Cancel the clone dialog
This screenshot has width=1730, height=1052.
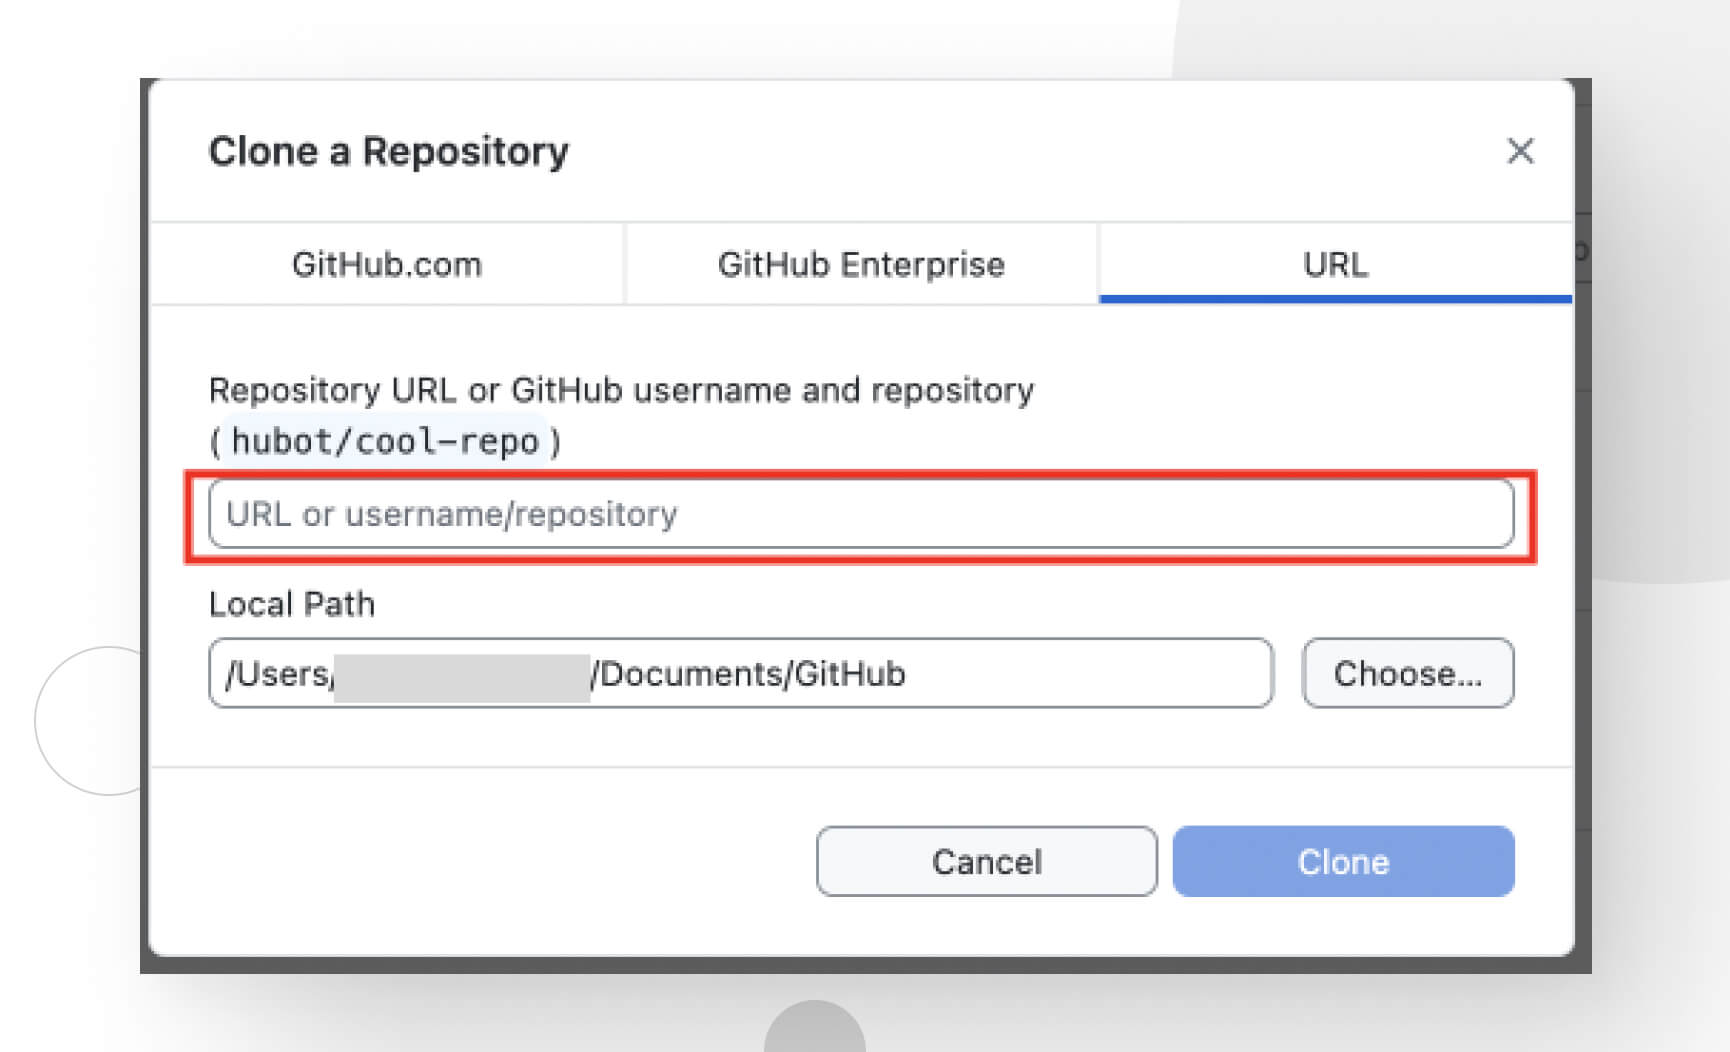click(987, 861)
